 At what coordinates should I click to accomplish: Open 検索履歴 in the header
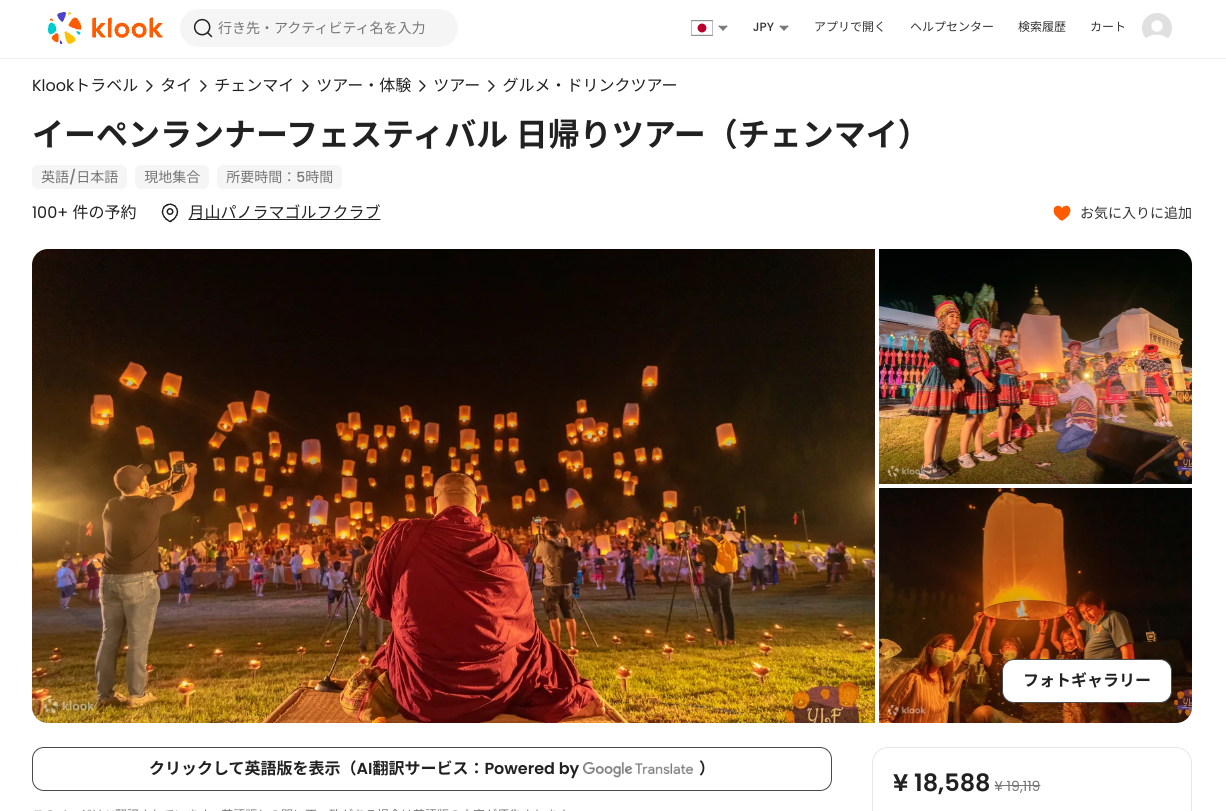[1042, 27]
